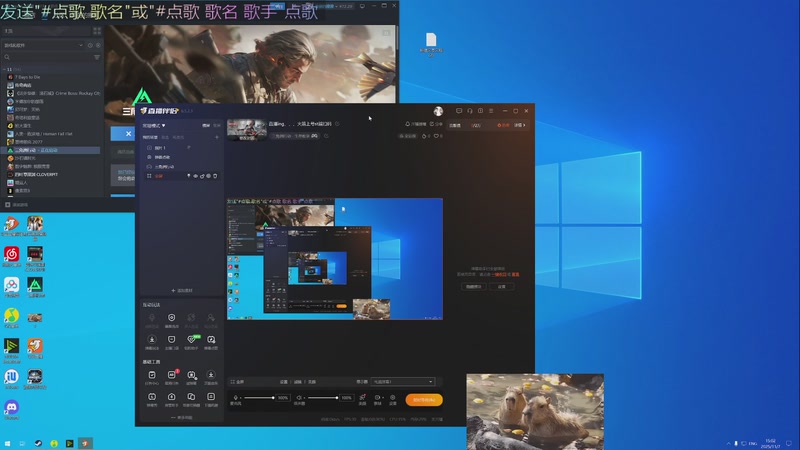Toggle the lock pin on selected source row
Viewport: 800px width, 450px height.
pyautogui.click(x=189, y=176)
